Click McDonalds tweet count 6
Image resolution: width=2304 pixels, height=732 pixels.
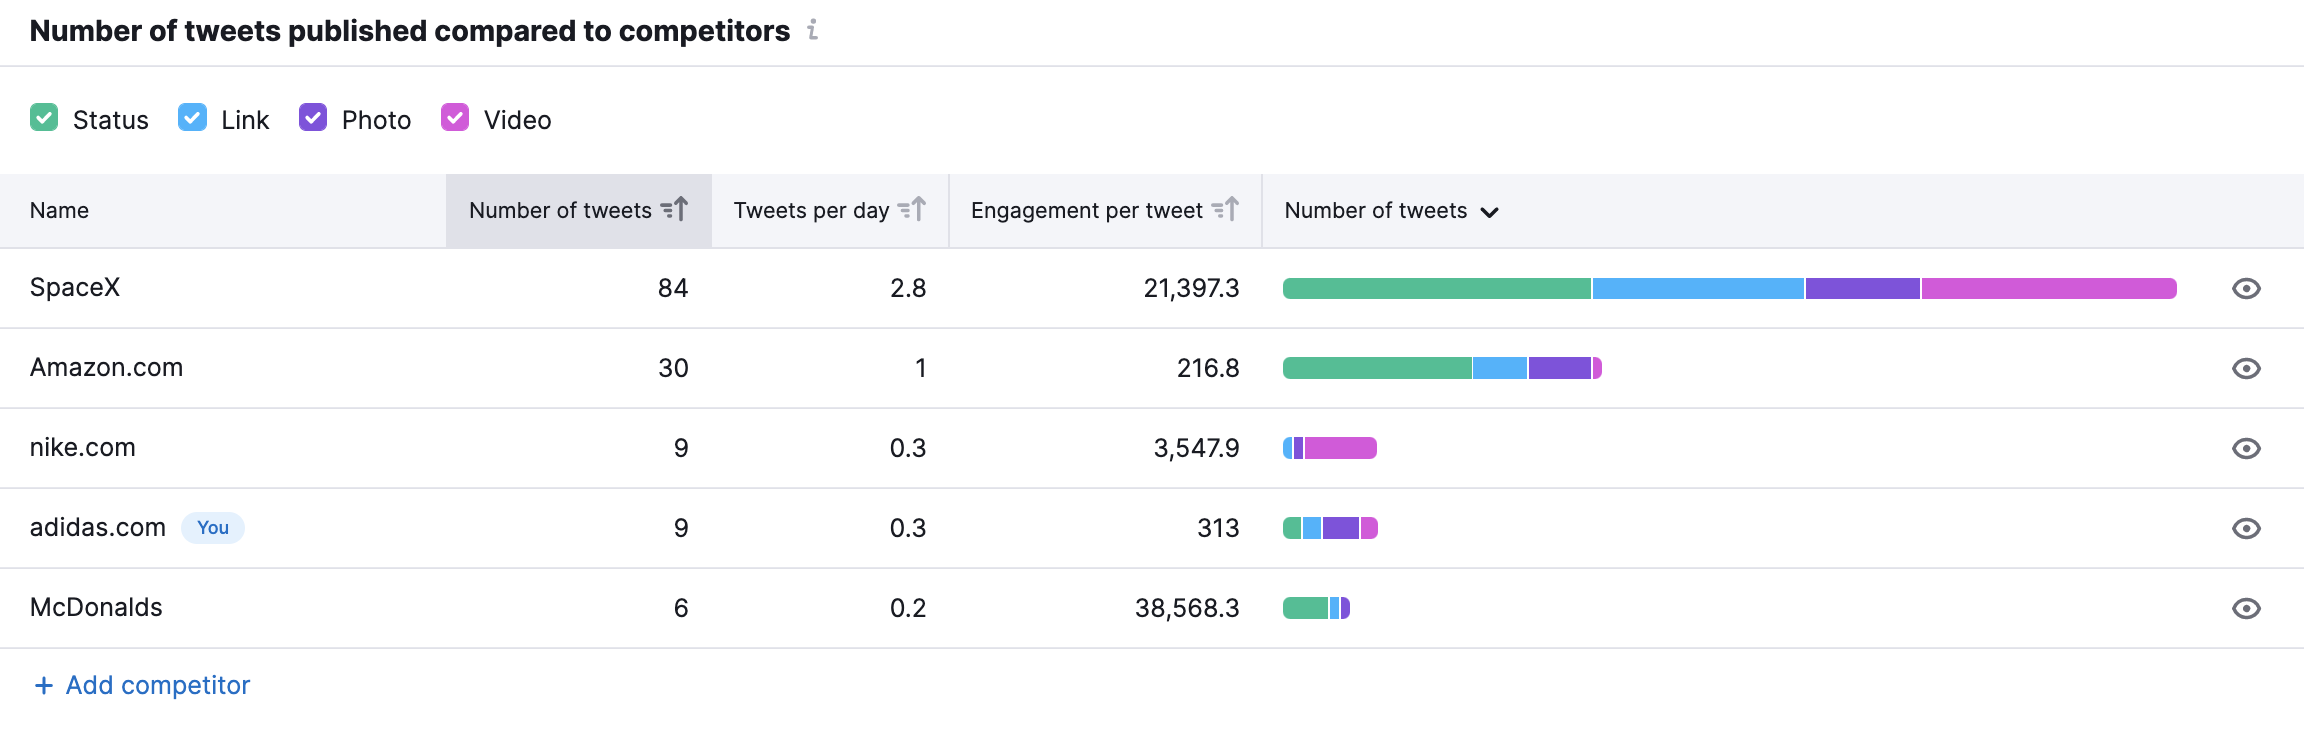coord(681,609)
